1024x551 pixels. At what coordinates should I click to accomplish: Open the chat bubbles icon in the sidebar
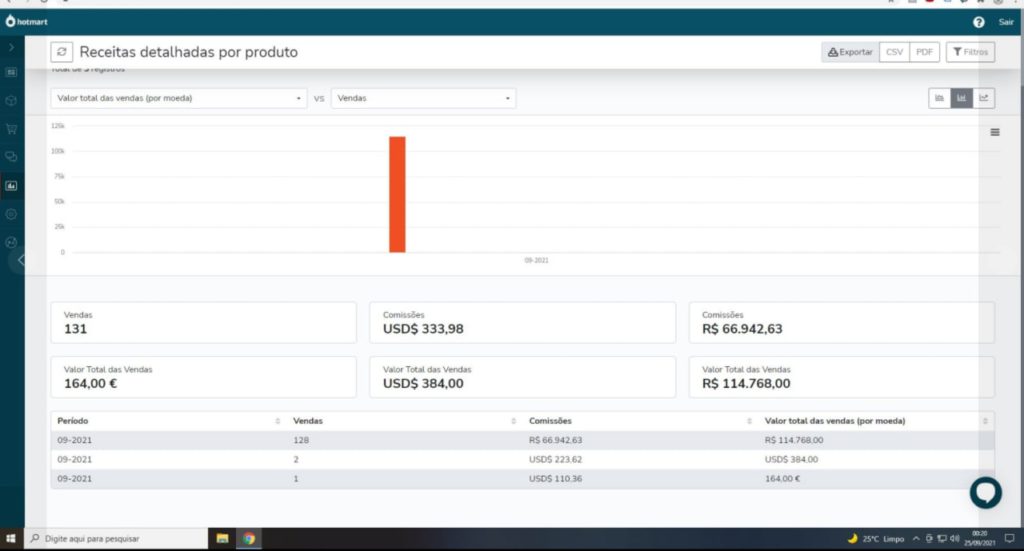click(11, 157)
